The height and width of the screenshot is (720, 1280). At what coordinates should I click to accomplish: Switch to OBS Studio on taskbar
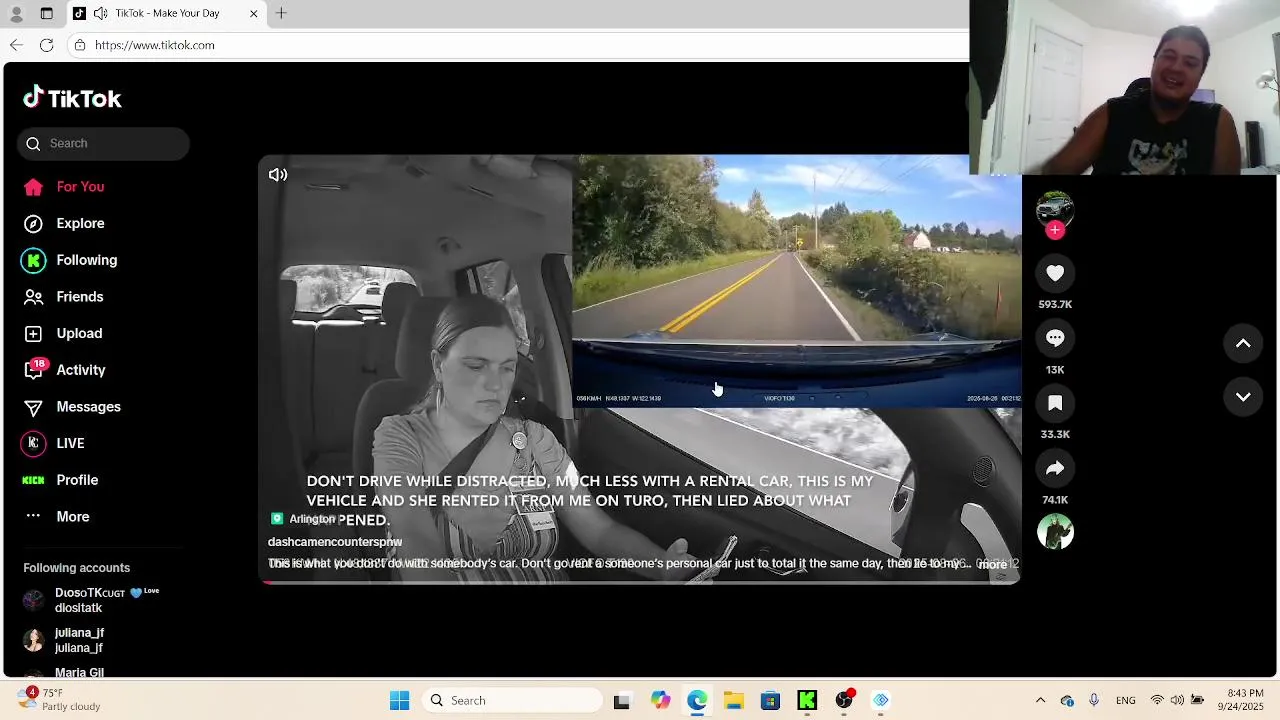(844, 700)
